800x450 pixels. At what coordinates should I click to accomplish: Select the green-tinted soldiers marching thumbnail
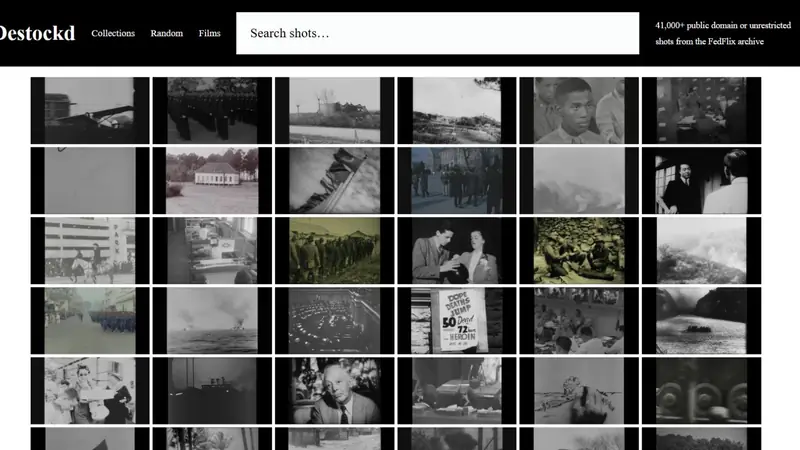pyautogui.click(x=335, y=251)
